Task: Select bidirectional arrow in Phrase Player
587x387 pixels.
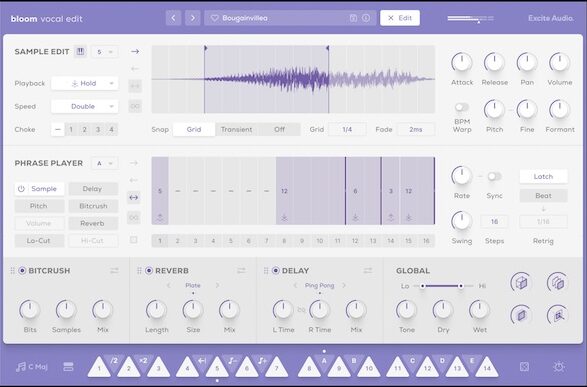Action: coord(134,197)
